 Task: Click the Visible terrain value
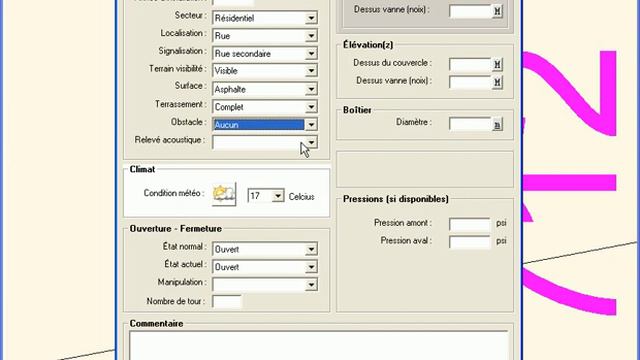click(226, 71)
